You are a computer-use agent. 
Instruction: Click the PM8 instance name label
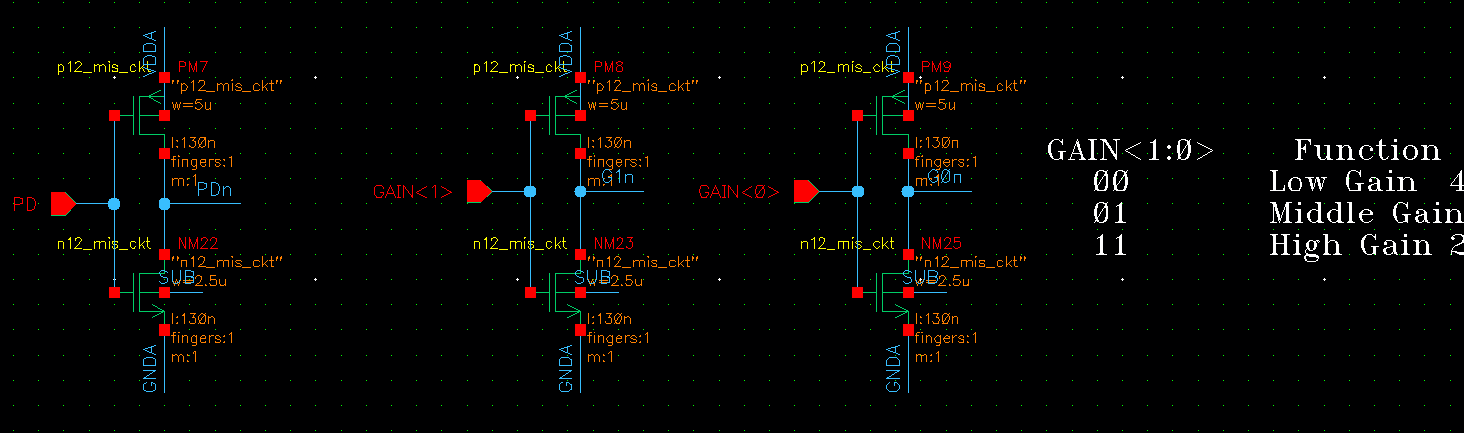pos(609,67)
